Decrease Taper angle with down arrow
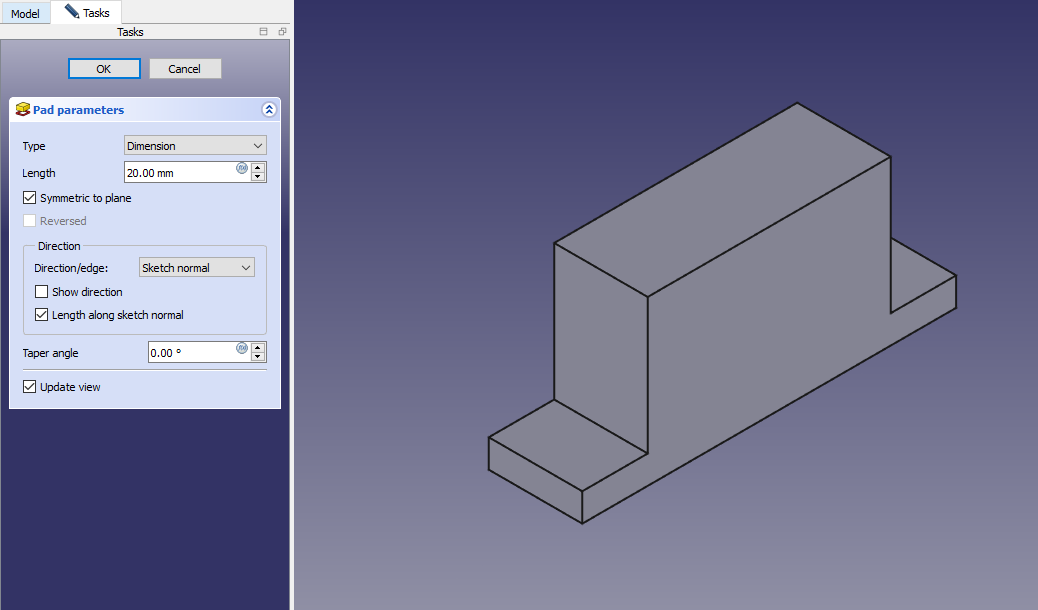This screenshot has height=610, width=1038. point(258,357)
